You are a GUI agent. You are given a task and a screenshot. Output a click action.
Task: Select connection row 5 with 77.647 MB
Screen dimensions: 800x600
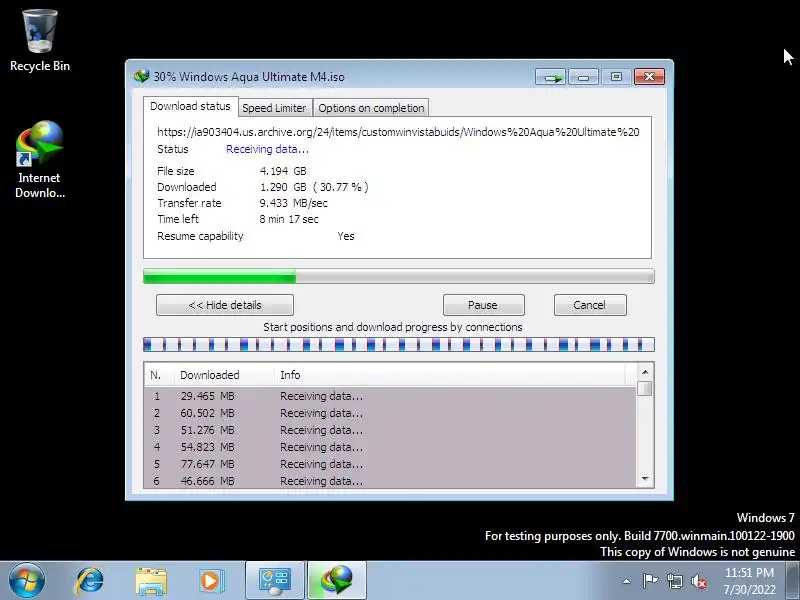390,464
